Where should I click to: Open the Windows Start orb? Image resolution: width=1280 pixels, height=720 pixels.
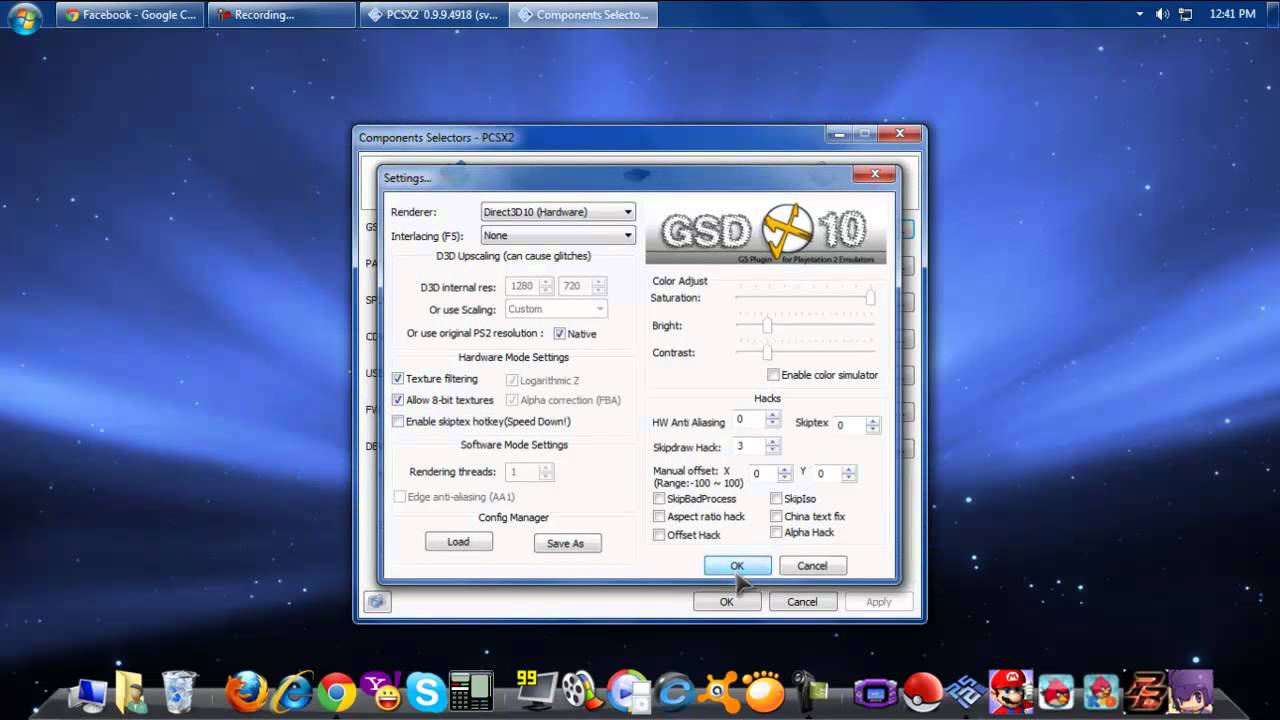(25, 17)
